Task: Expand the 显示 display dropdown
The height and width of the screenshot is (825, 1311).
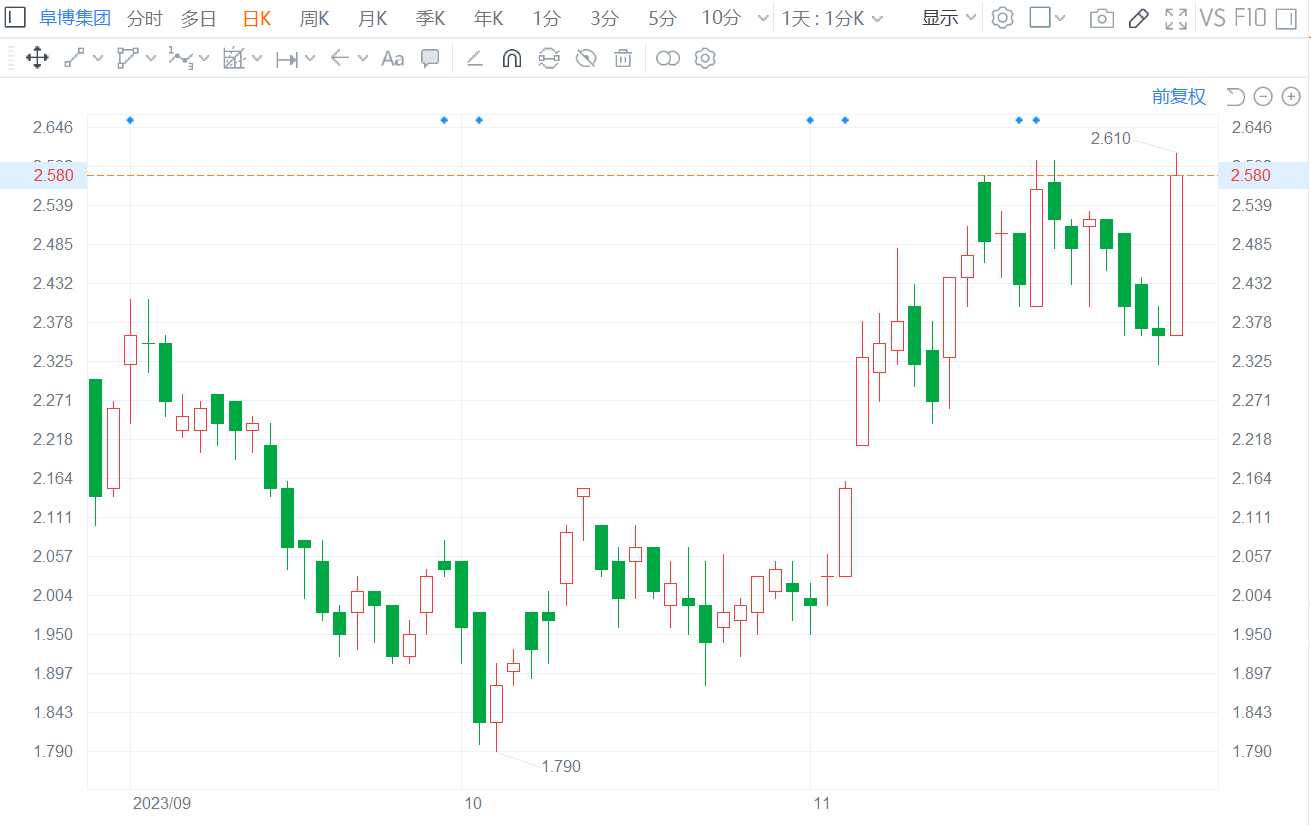Action: (948, 18)
